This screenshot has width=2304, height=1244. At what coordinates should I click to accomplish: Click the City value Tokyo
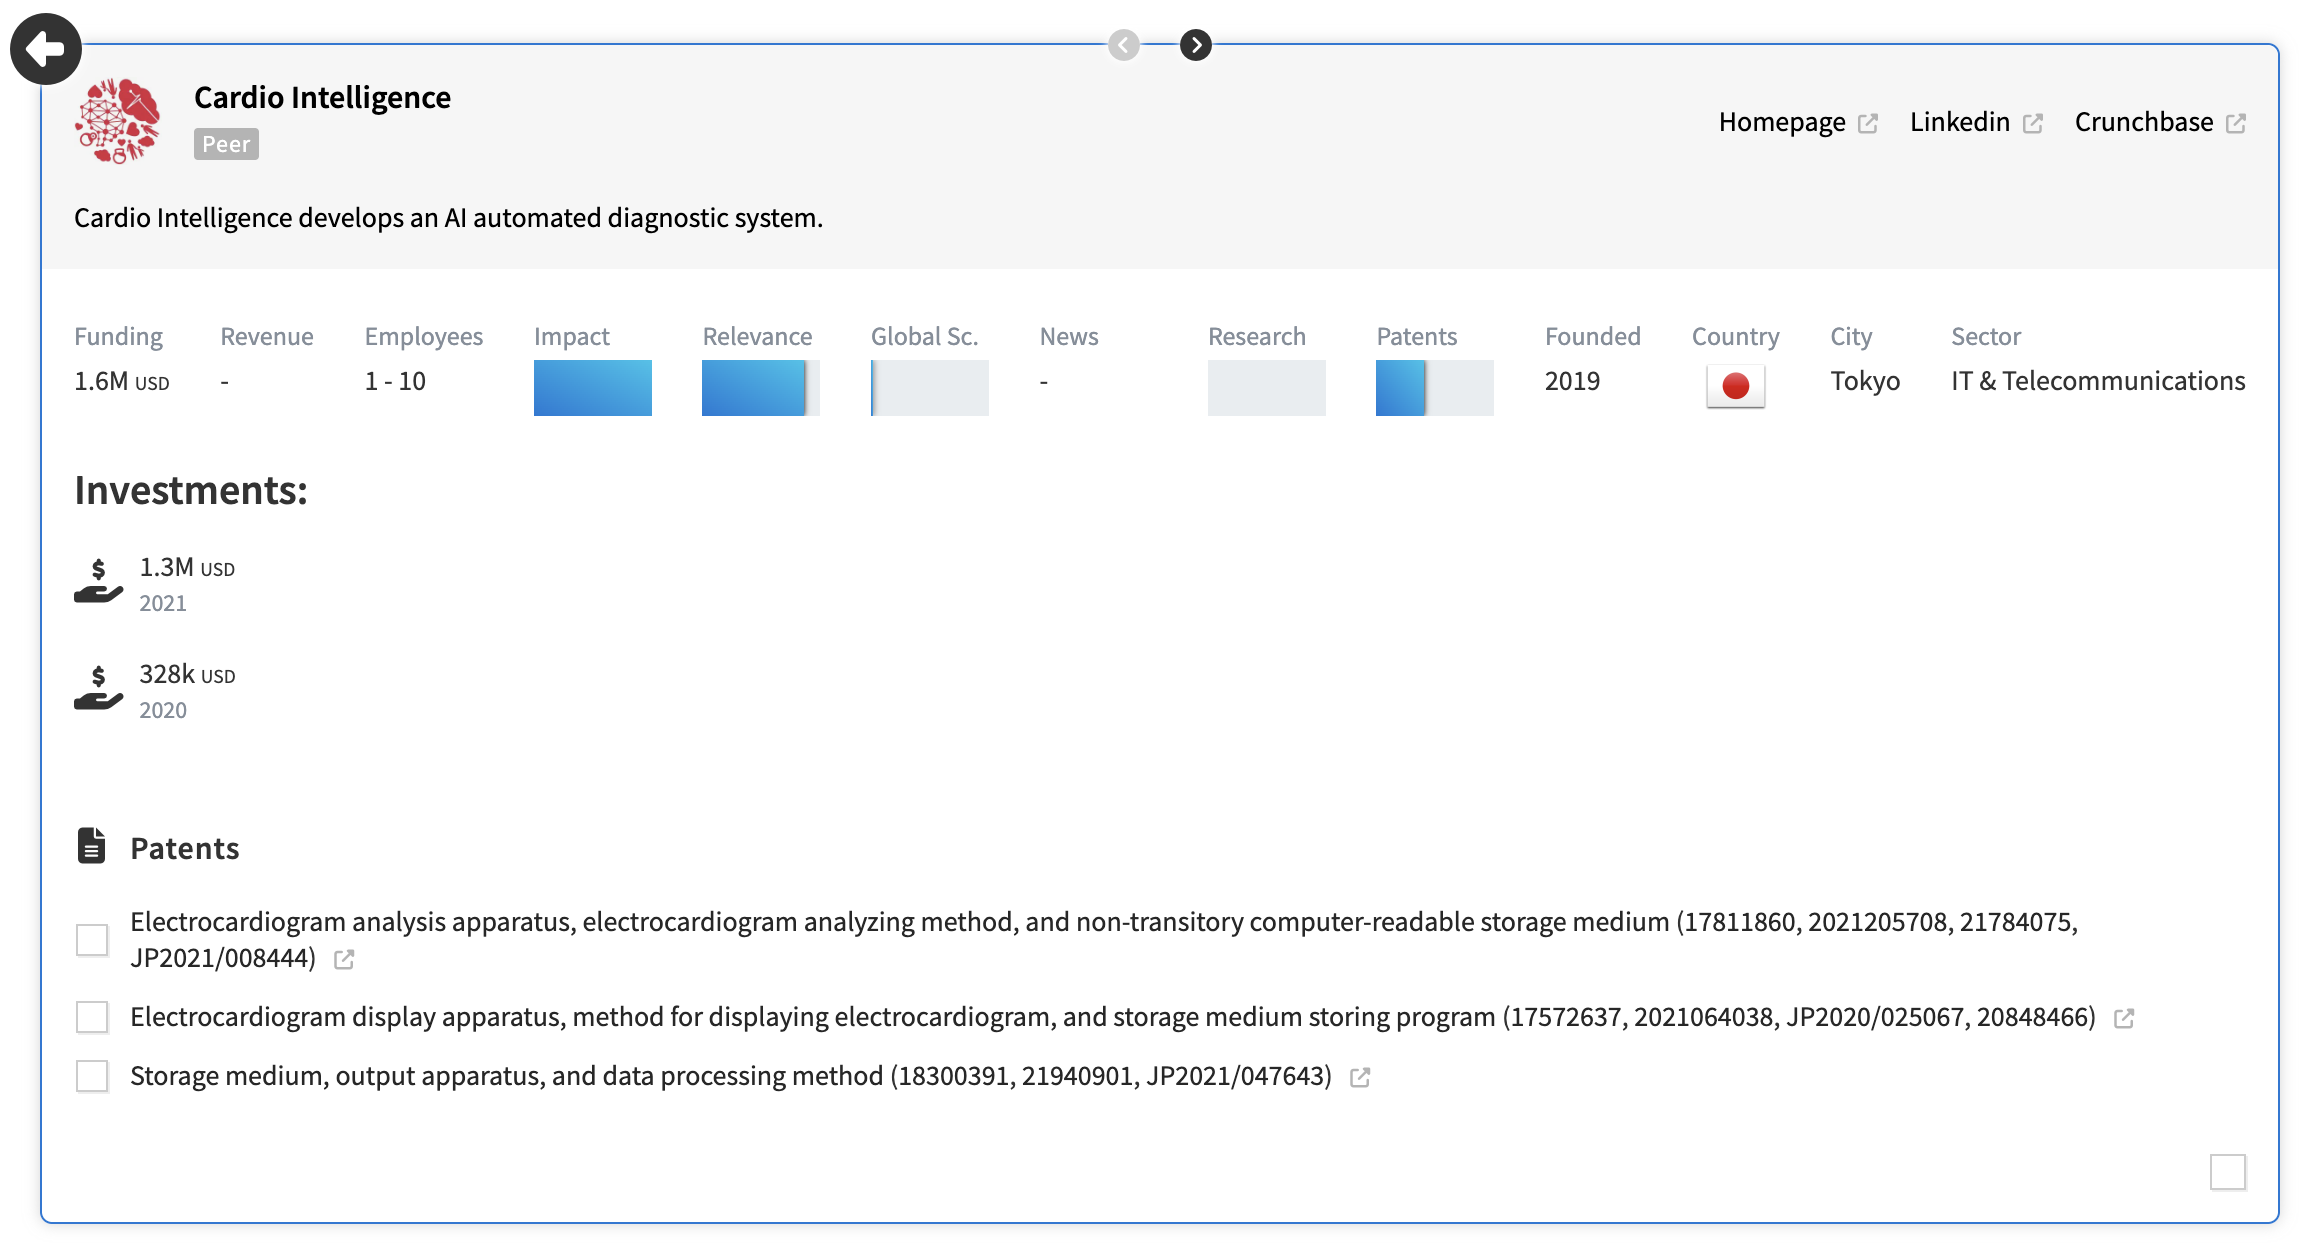(x=1865, y=382)
